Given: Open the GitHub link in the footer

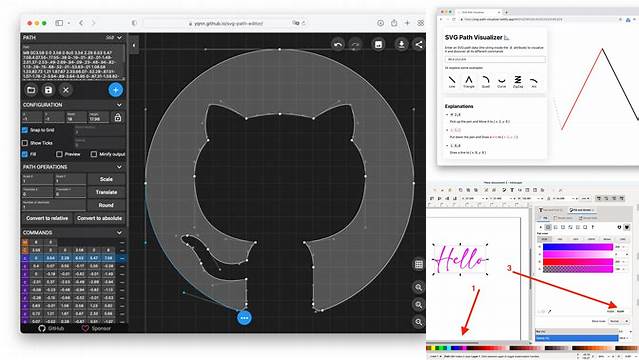Looking at the screenshot, I should click(x=51, y=328).
